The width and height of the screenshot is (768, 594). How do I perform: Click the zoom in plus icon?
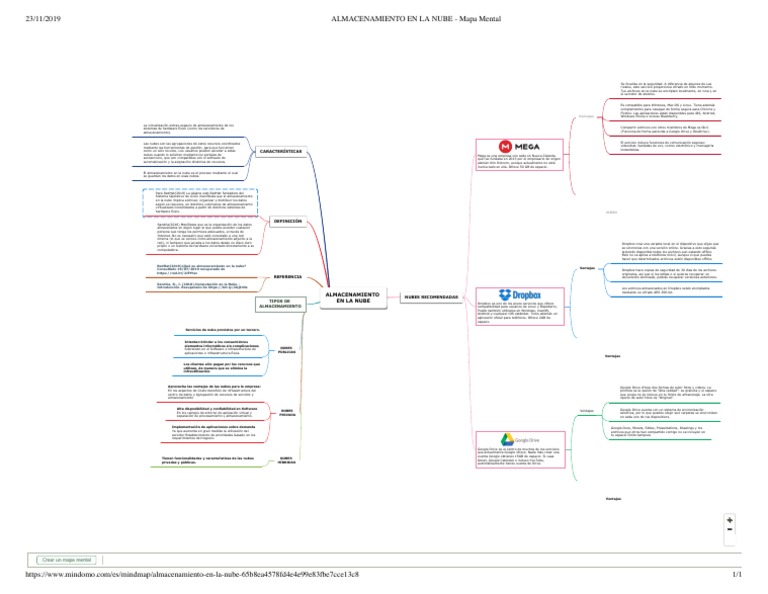point(729,520)
